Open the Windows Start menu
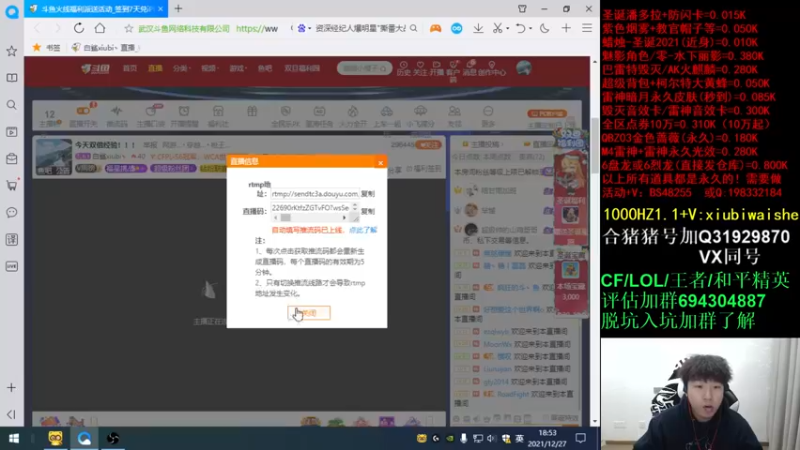 [14, 438]
